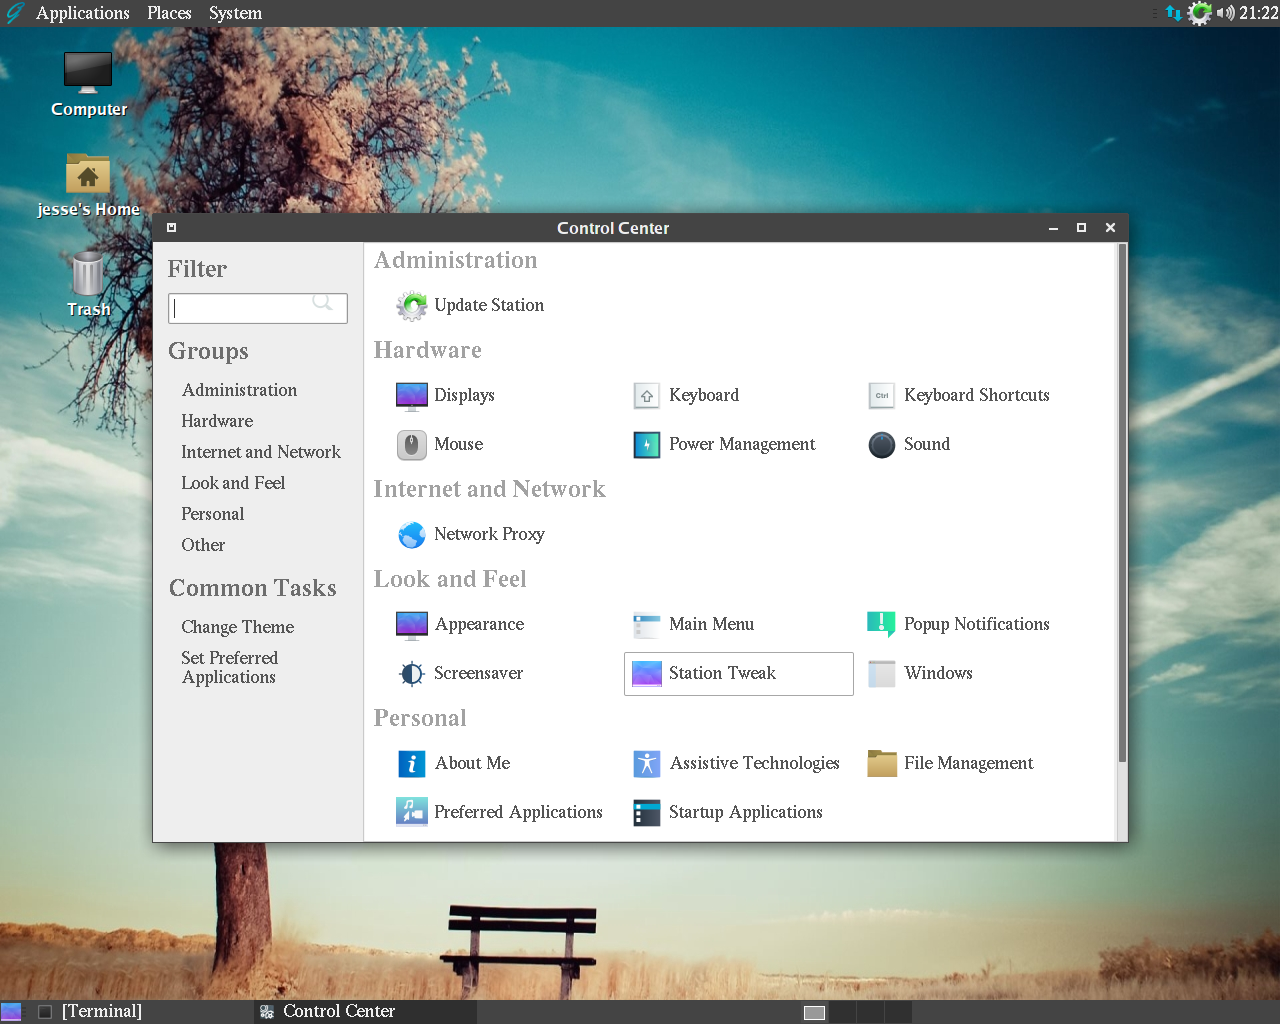Screen dimensions: 1280x1024
Task: Open Appearance settings icon
Action: tap(411, 624)
